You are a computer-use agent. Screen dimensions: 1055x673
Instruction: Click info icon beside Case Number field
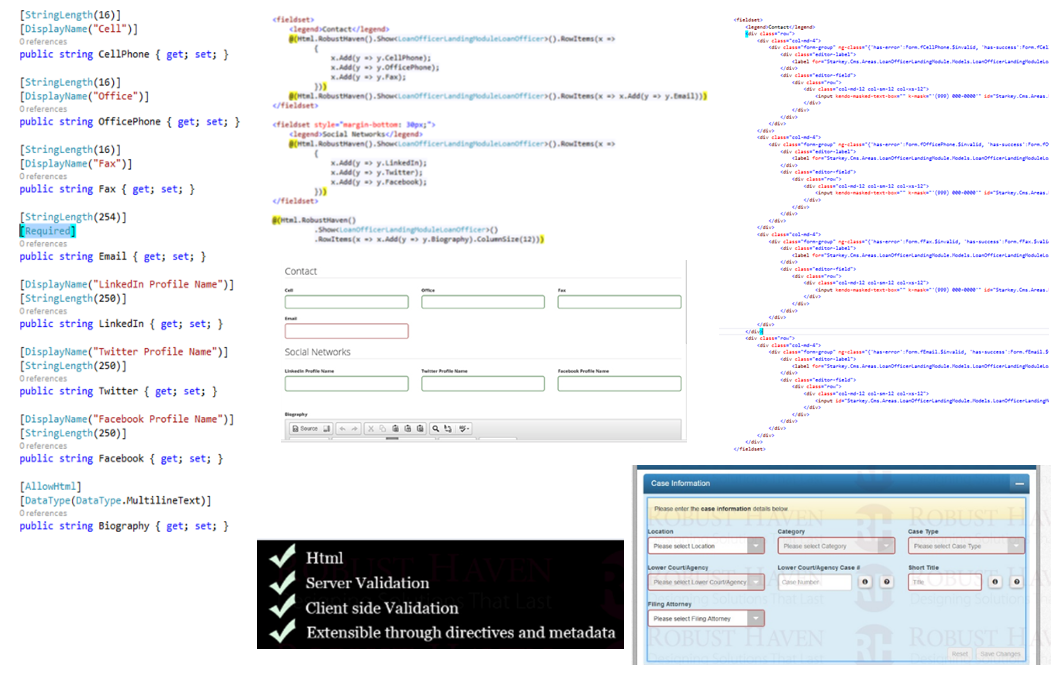(x=865, y=582)
